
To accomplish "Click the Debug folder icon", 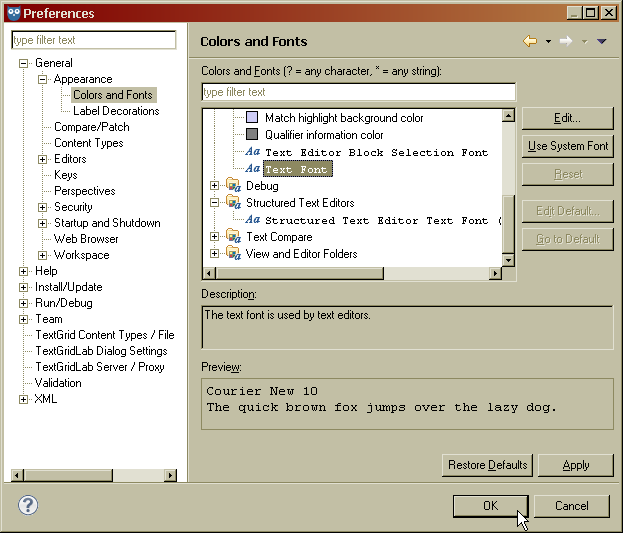I will pyautogui.click(x=233, y=186).
